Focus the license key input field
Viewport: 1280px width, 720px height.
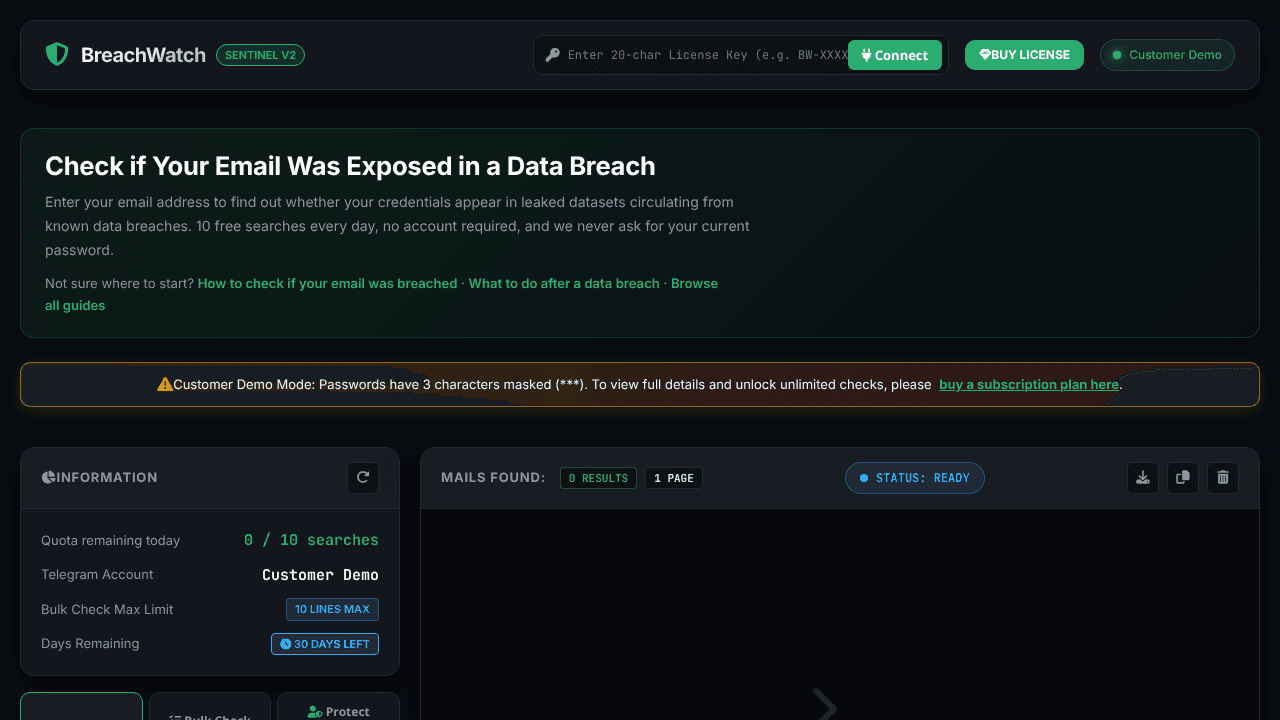pos(707,55)
